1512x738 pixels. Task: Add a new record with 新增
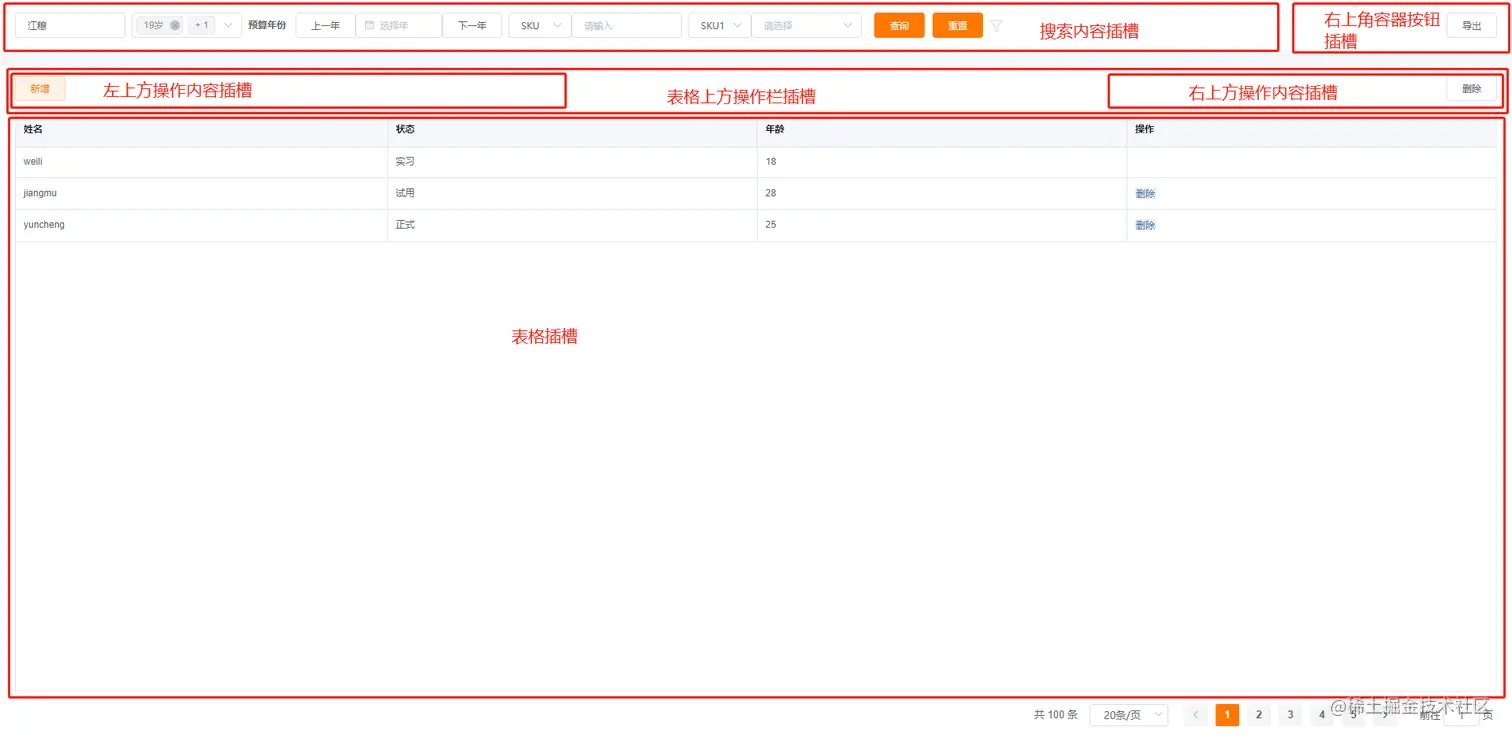40,89
